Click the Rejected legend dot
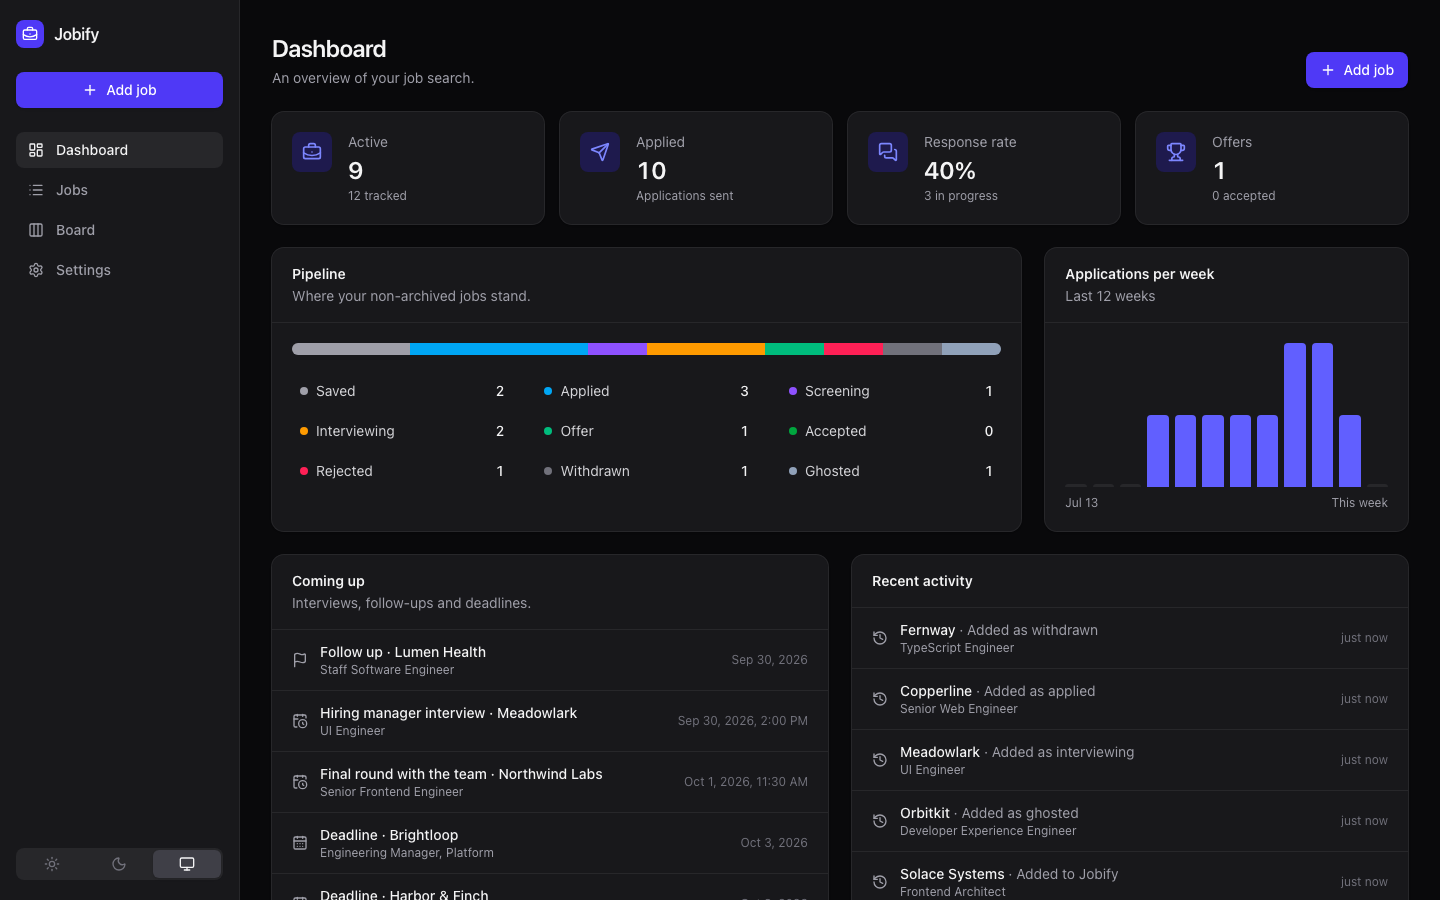 (304, 471)
